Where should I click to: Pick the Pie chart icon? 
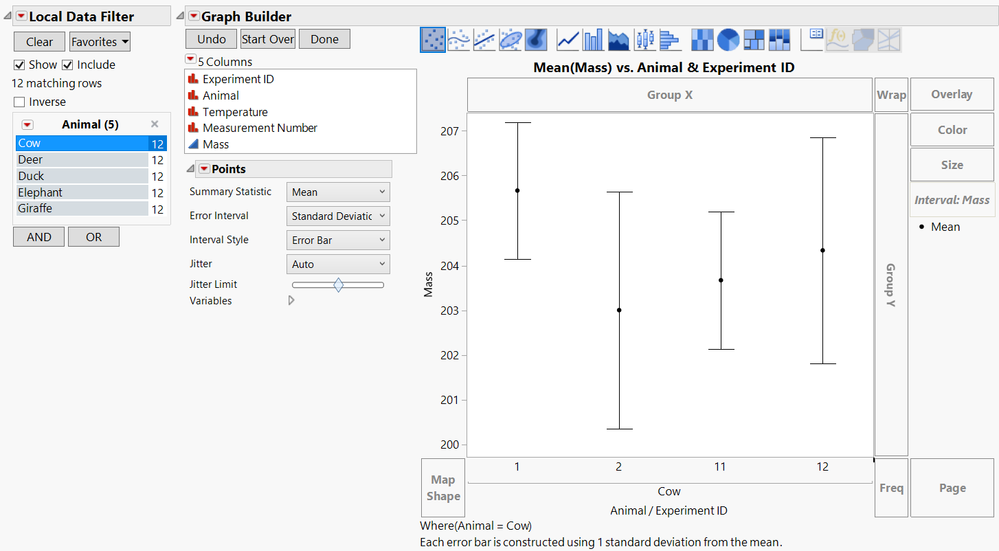pos(728,39)
